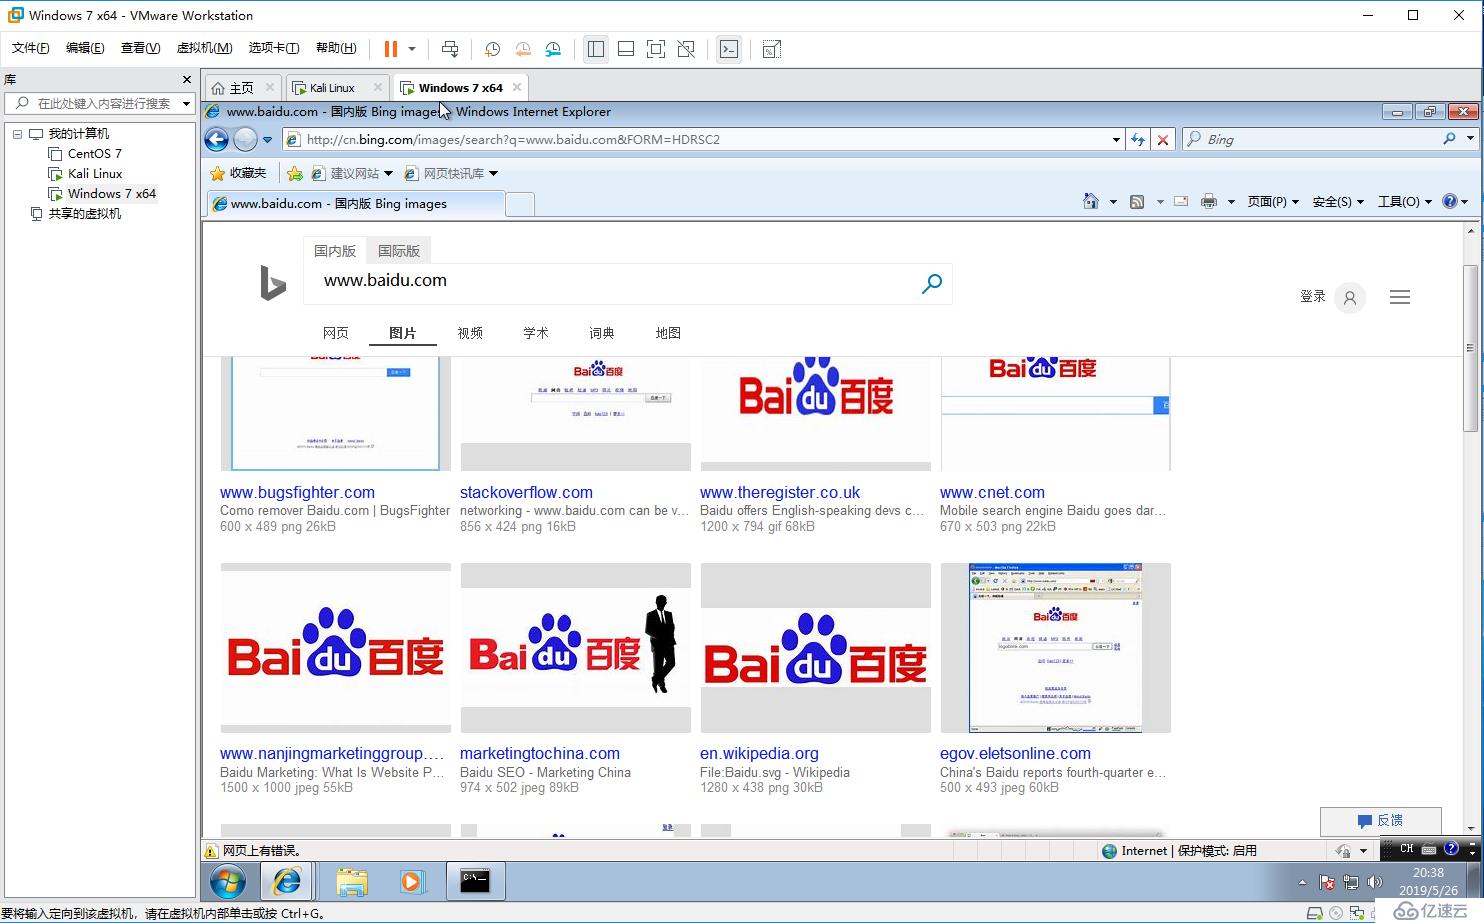
Task: Click the 反馈 feedback button
Action: coord(1380,820)
